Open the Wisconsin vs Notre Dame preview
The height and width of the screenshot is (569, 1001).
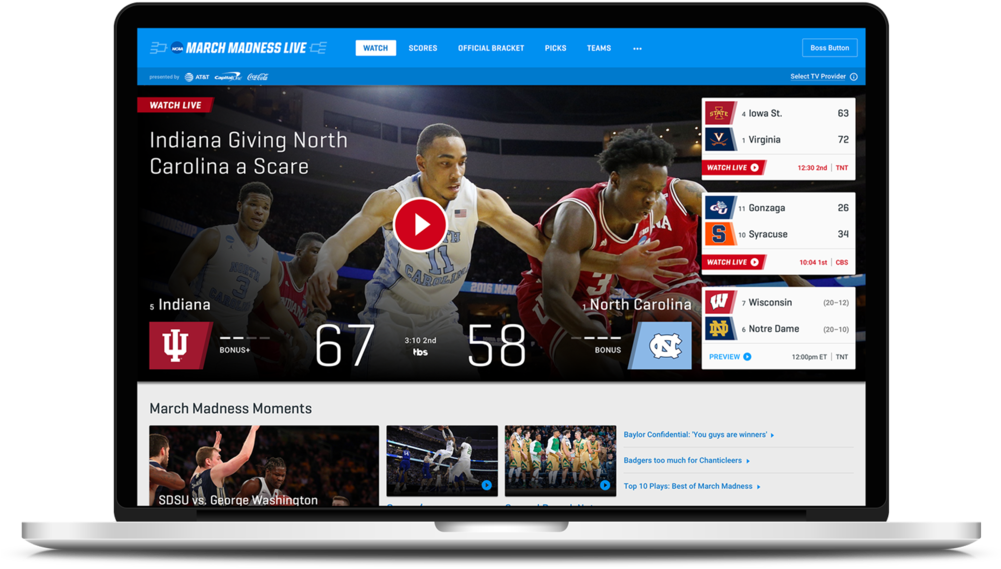[x=730, y=357]
